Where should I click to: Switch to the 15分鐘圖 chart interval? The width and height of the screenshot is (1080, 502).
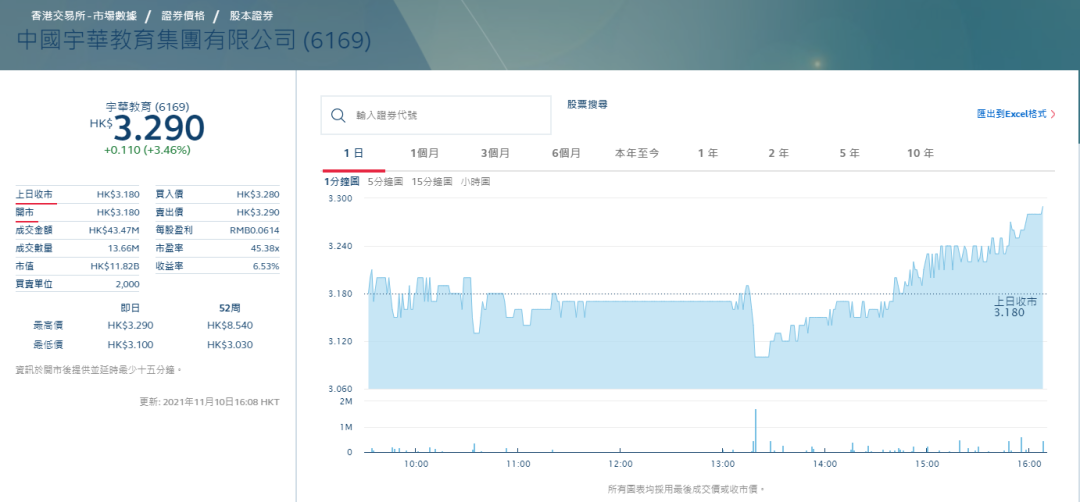coord(432,182)
